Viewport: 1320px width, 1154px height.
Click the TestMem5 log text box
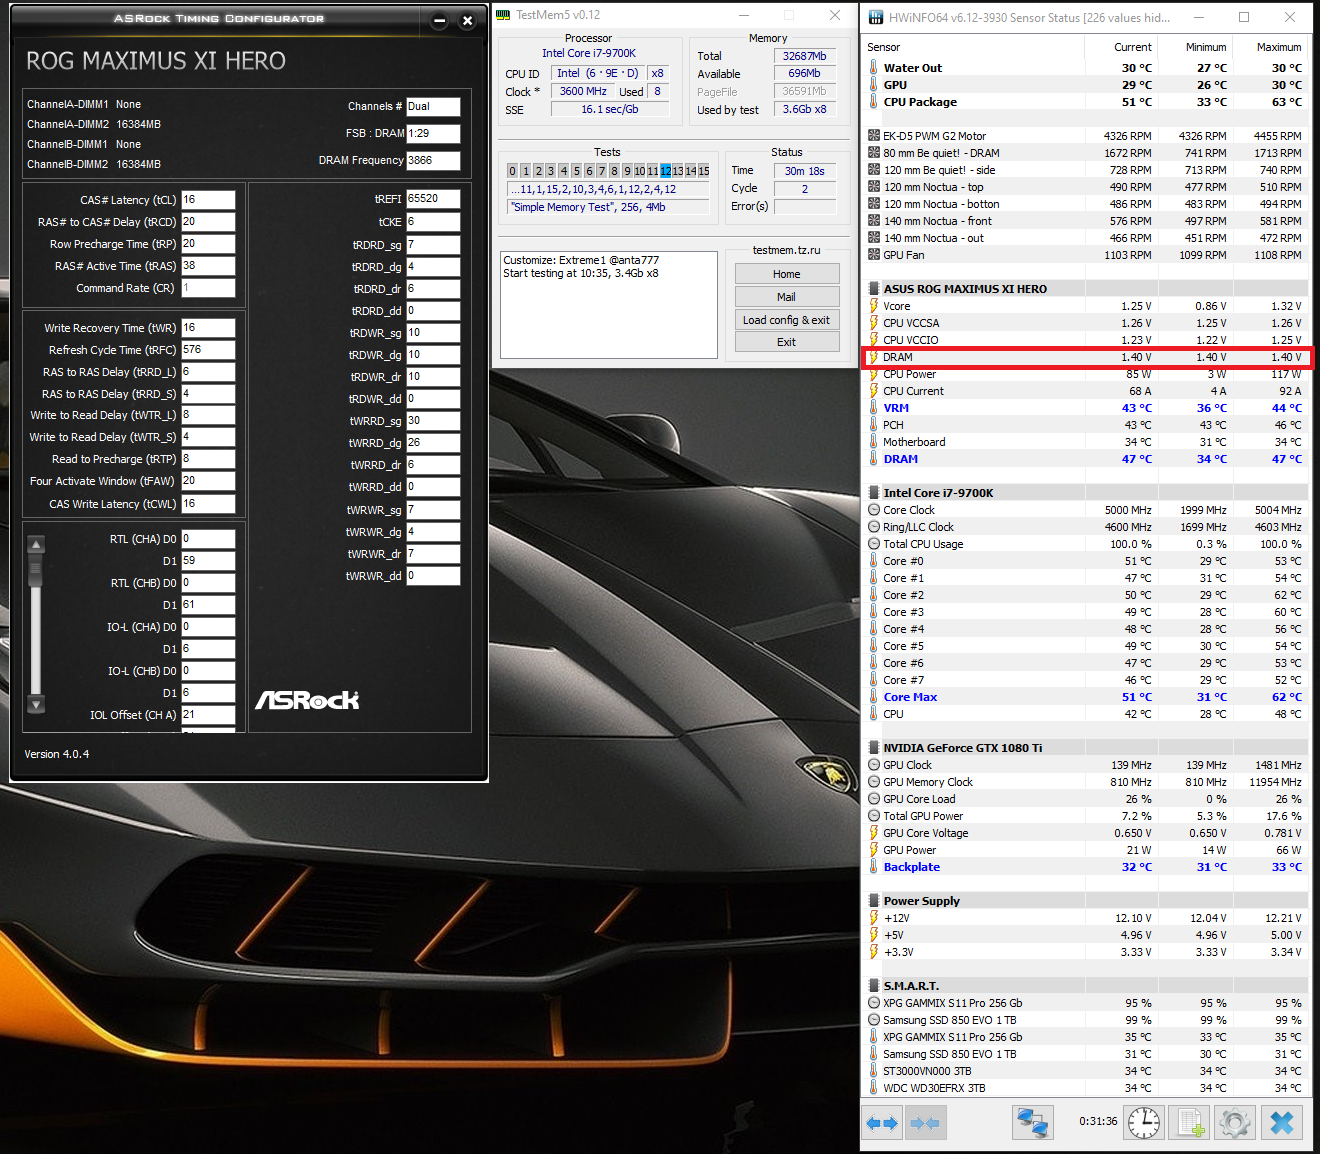click(609, 304)
